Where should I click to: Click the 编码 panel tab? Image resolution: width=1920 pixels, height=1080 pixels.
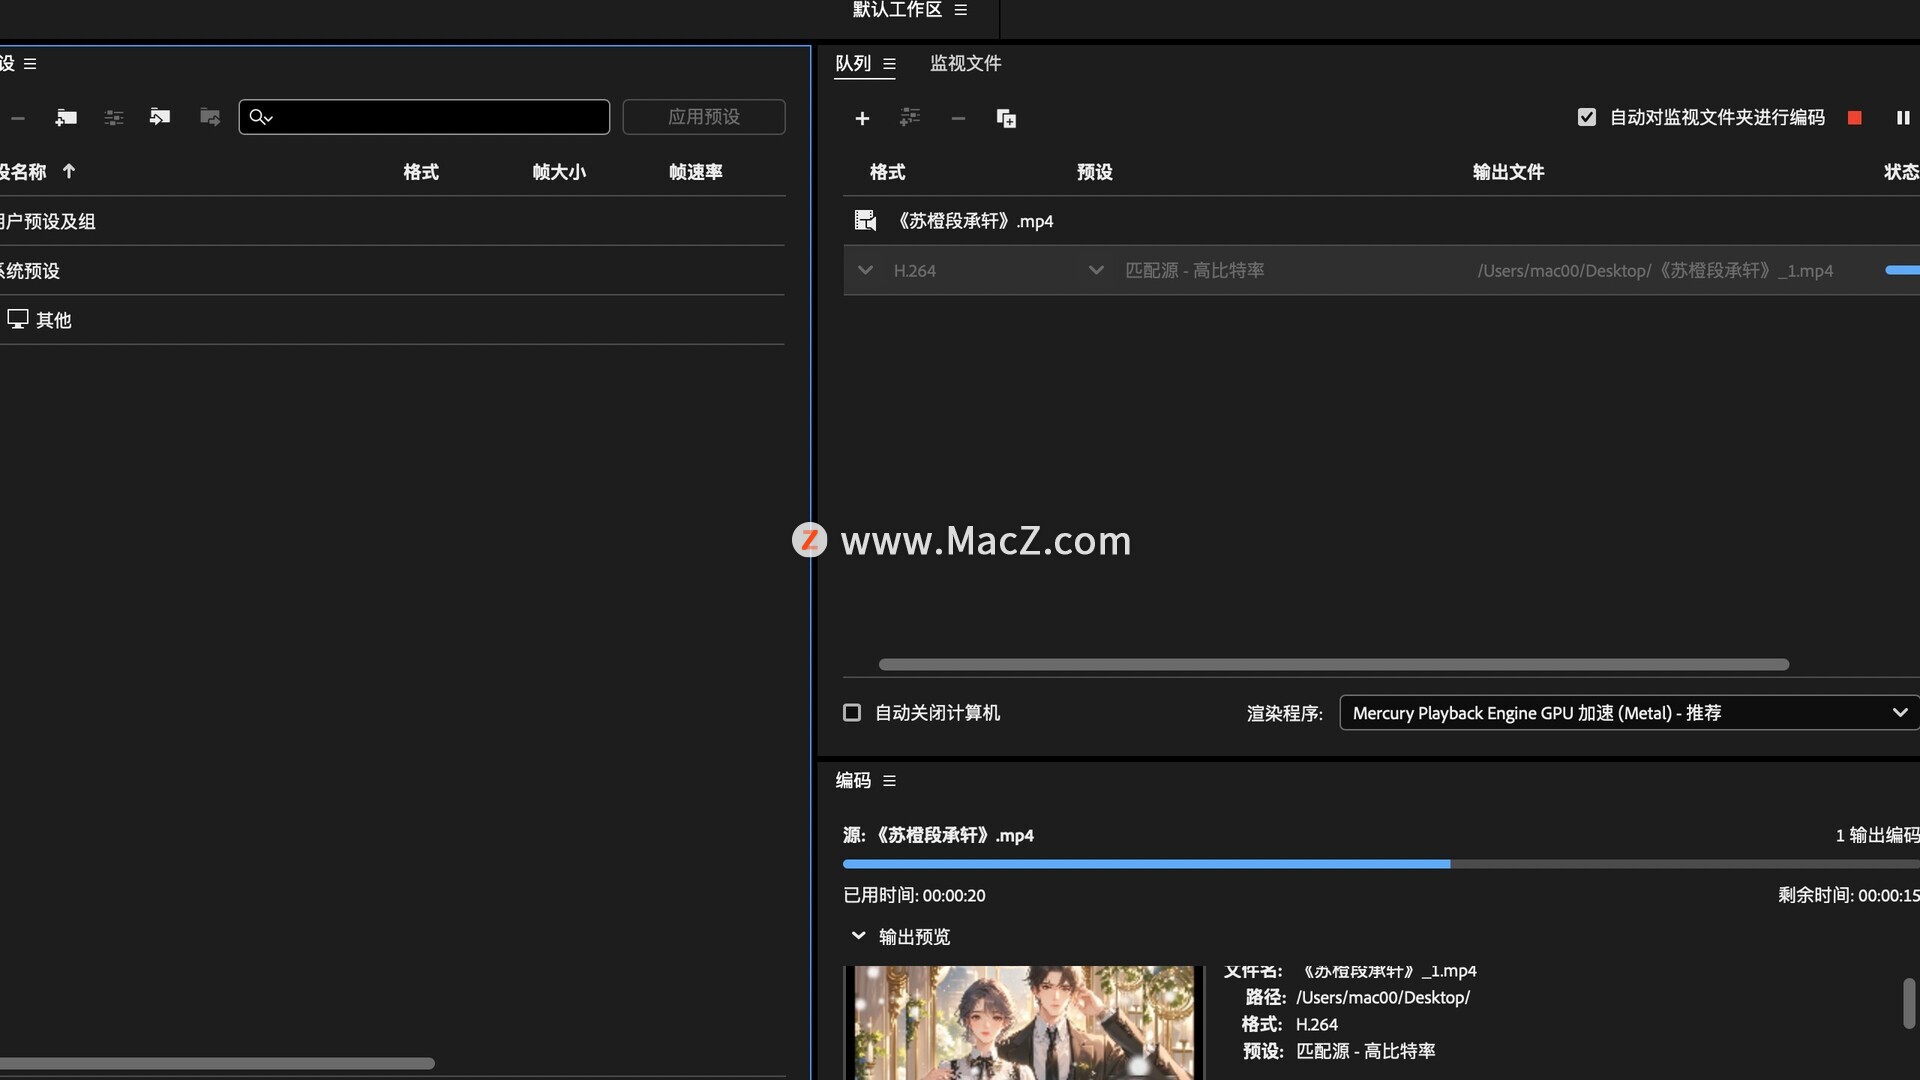(x=853, y=781)
